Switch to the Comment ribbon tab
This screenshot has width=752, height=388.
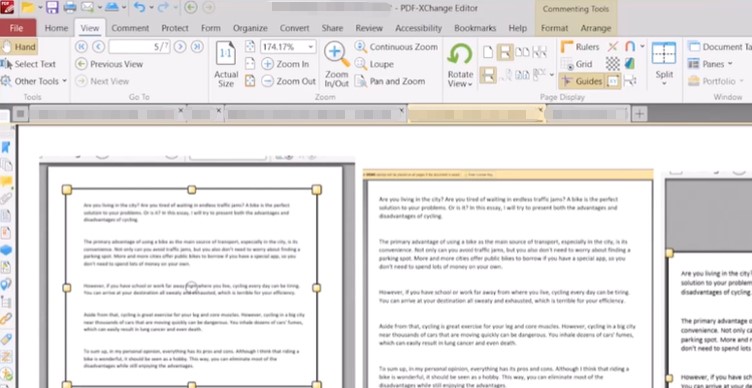[129, 28]
